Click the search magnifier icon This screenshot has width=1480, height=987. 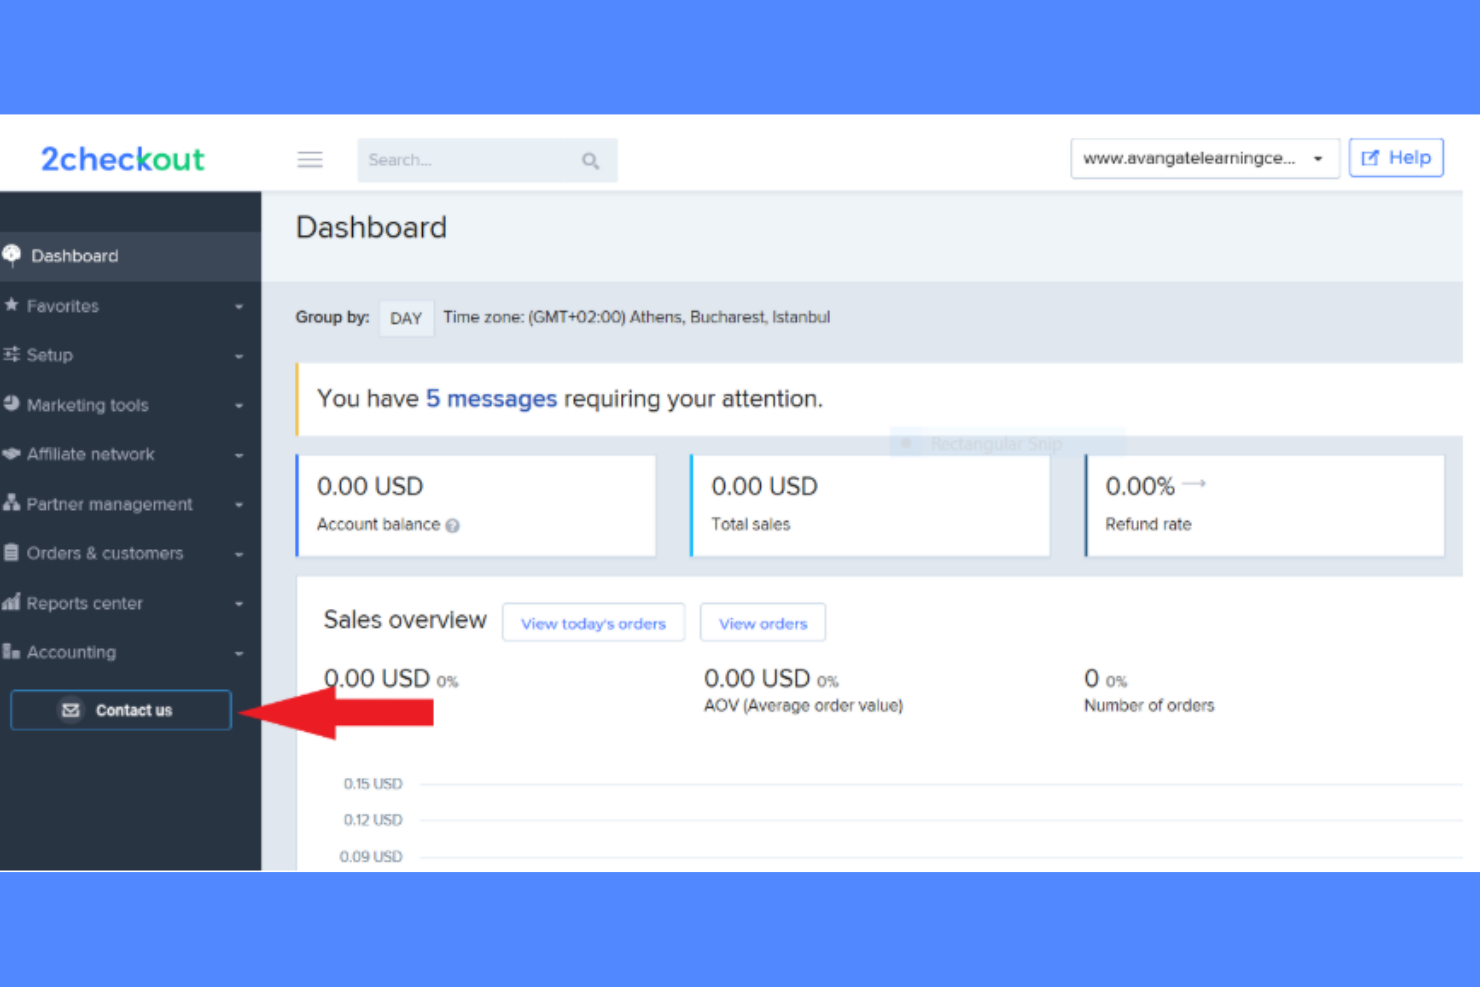tap(590, 160)
